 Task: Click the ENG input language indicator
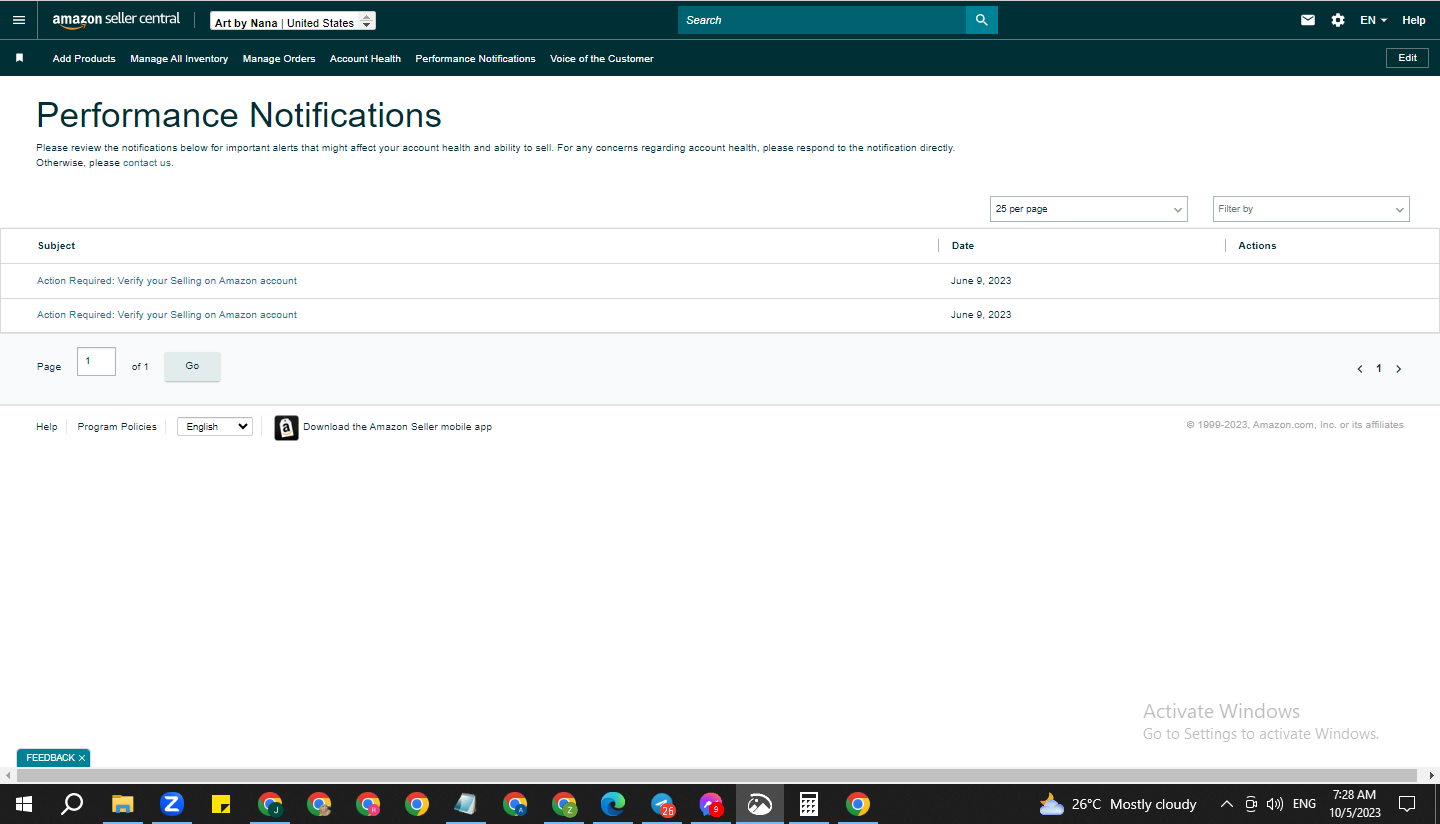(1304, 804)
